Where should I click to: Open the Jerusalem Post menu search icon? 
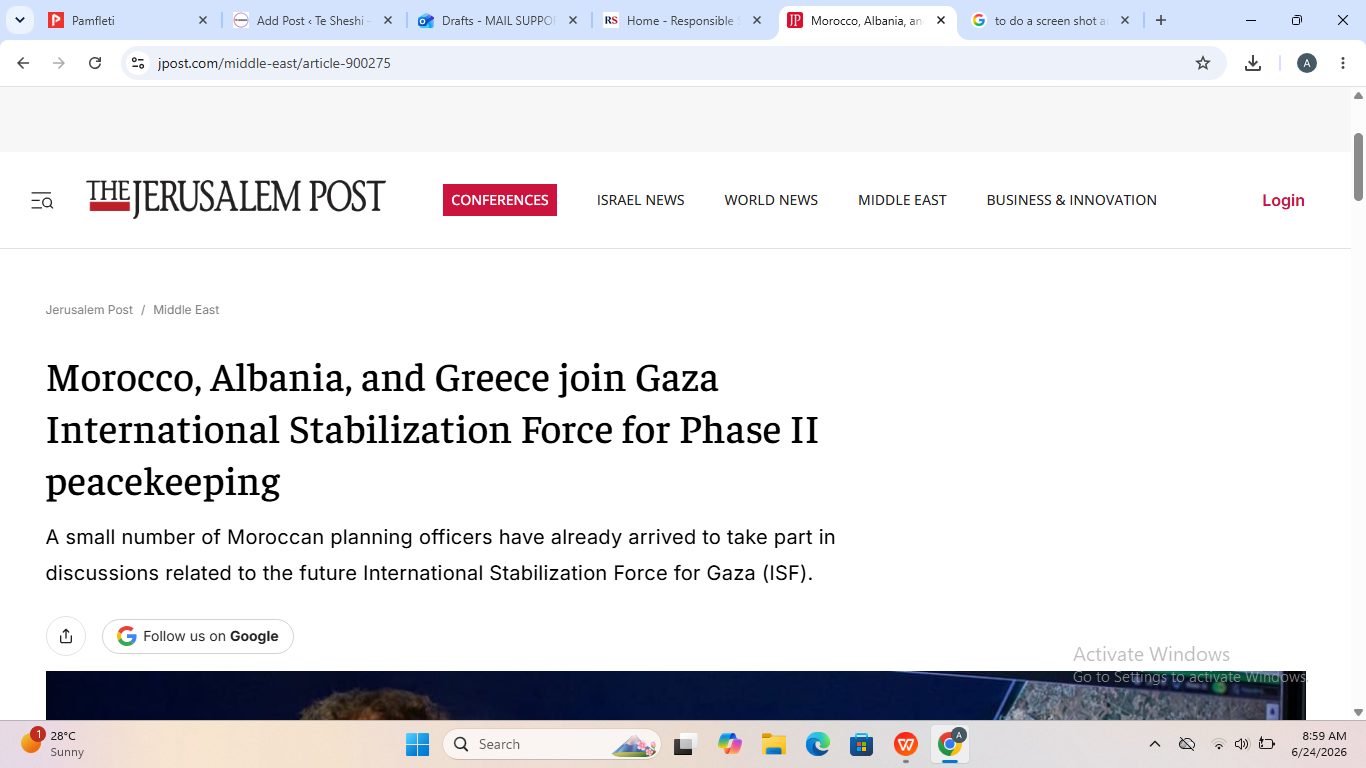coord(42,201)
